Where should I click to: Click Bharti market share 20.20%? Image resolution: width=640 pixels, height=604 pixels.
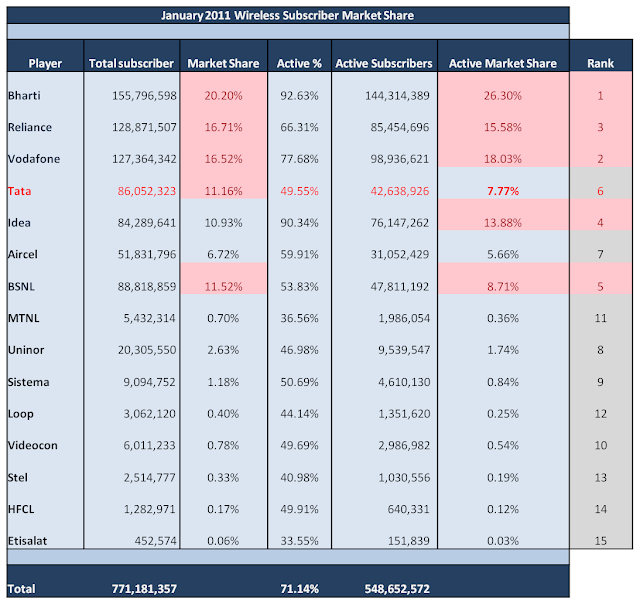(x=223, y=95)
